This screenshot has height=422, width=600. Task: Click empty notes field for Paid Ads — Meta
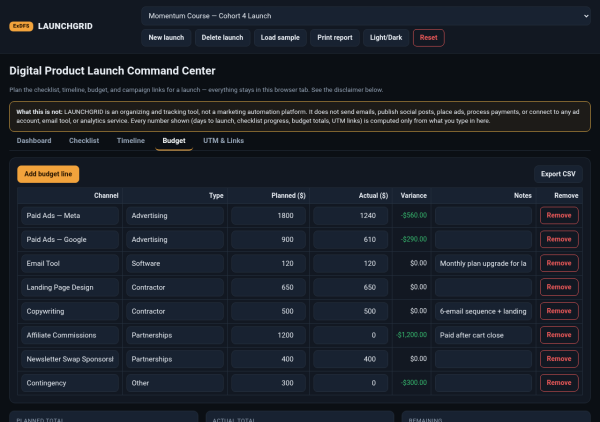click(x=483, y=216)
